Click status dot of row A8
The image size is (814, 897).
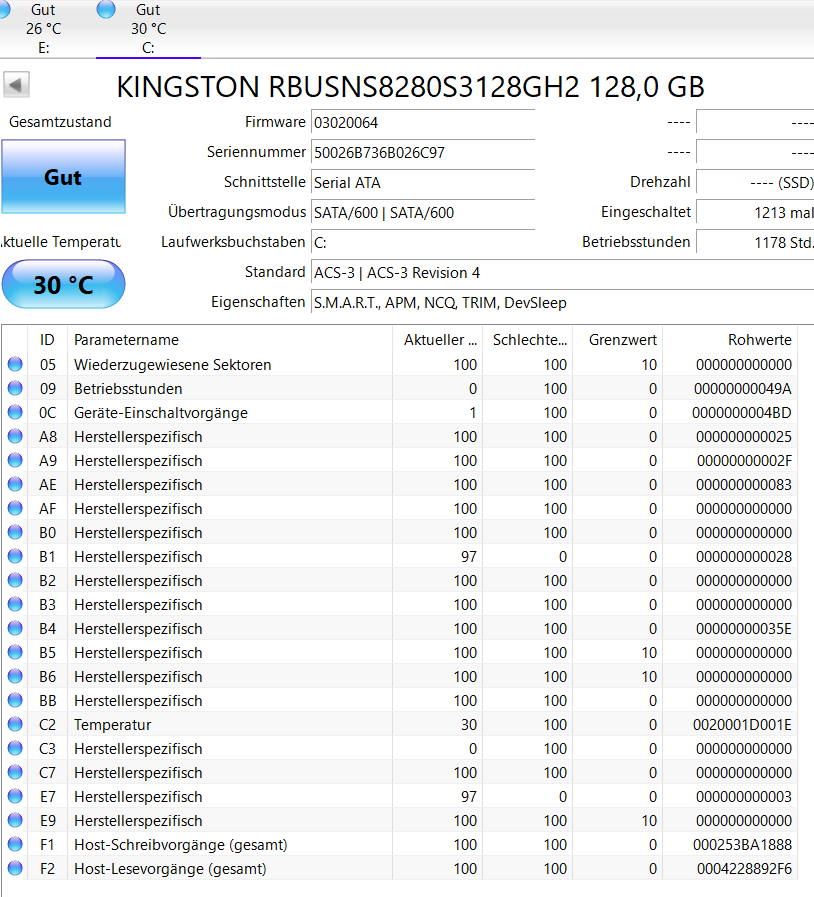[x=15, y=436]
